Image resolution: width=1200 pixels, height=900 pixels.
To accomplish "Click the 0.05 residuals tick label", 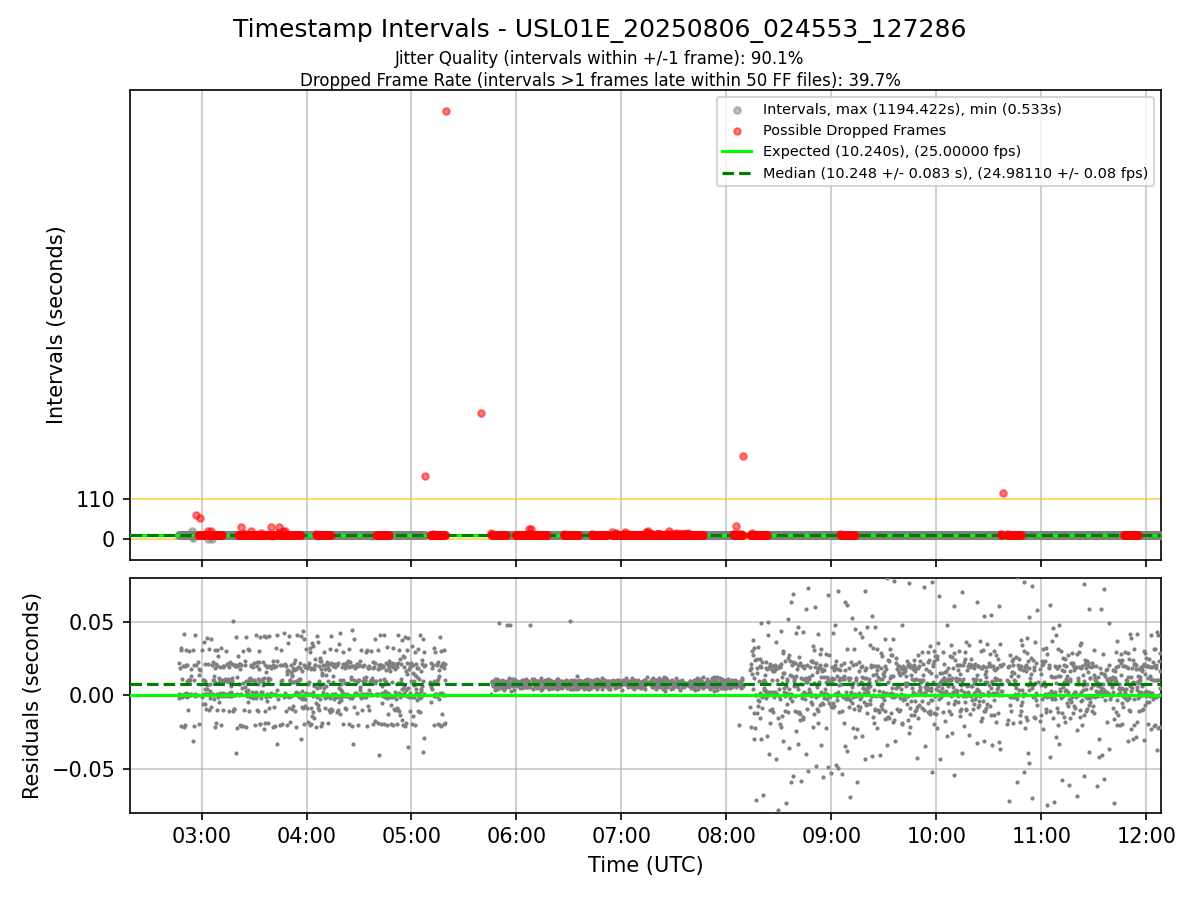I will tap(94, 622).
